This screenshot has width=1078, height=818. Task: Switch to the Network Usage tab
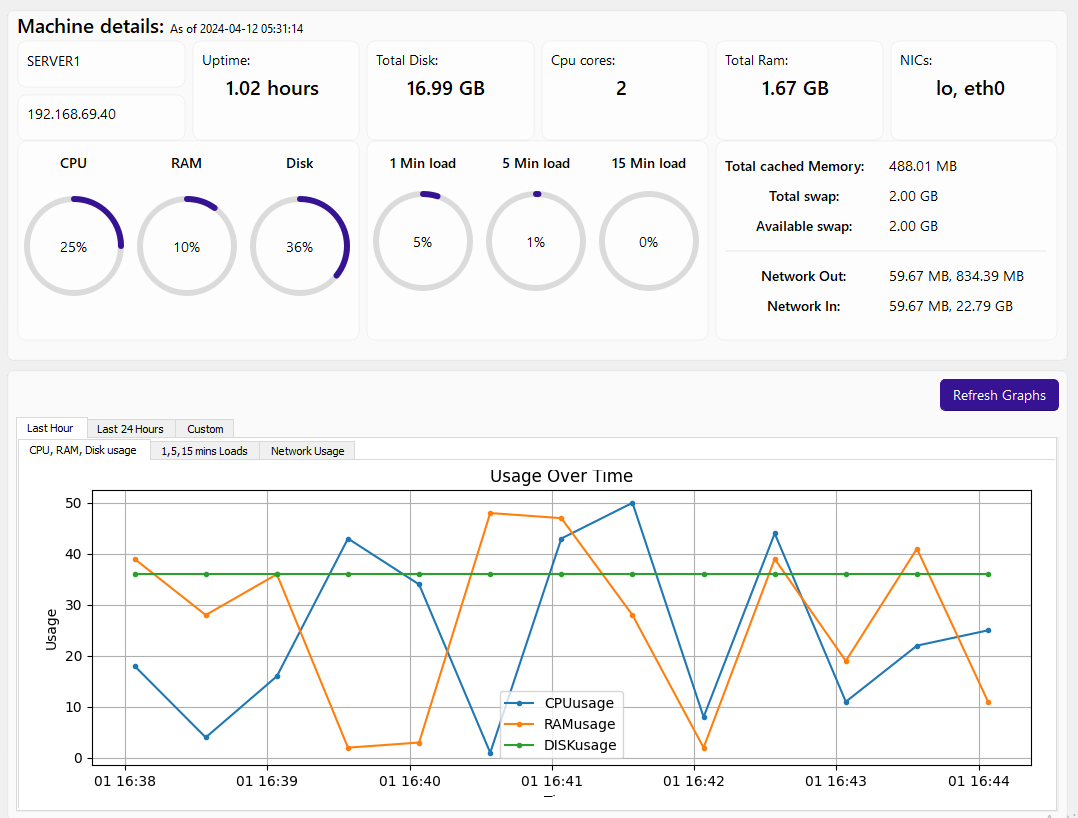pyautogui.click(x=307, y=451)
